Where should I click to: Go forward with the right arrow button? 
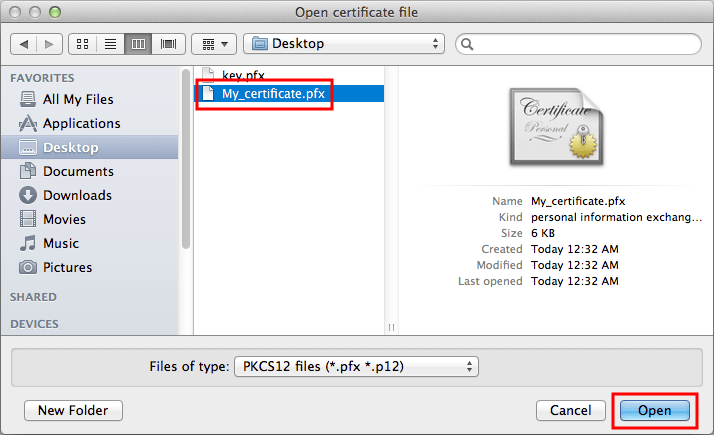click(49, 44)
